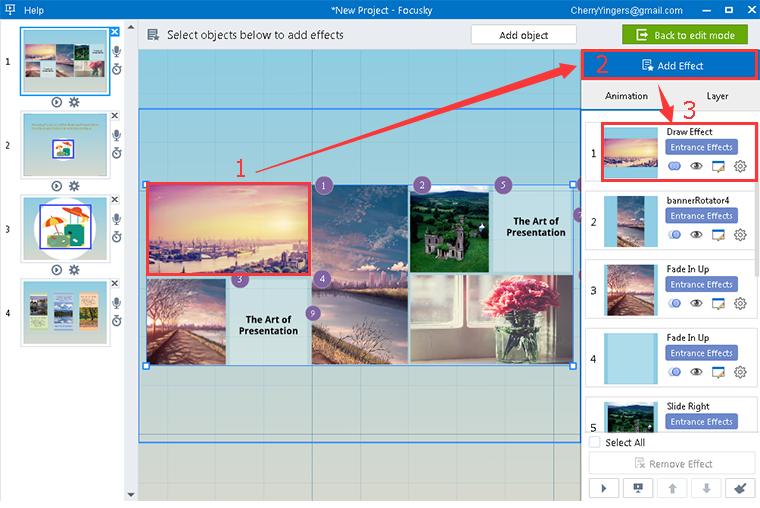The width and height of the screenshot is (760, 508).
Task: Remove slide 4 with its X button
Action: pyautogui.click(x=114, y=283)
